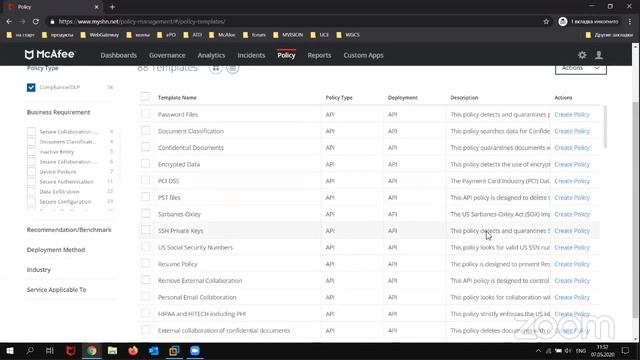Open the user profile icon
The image size is (640, 360).
(599, 55)
